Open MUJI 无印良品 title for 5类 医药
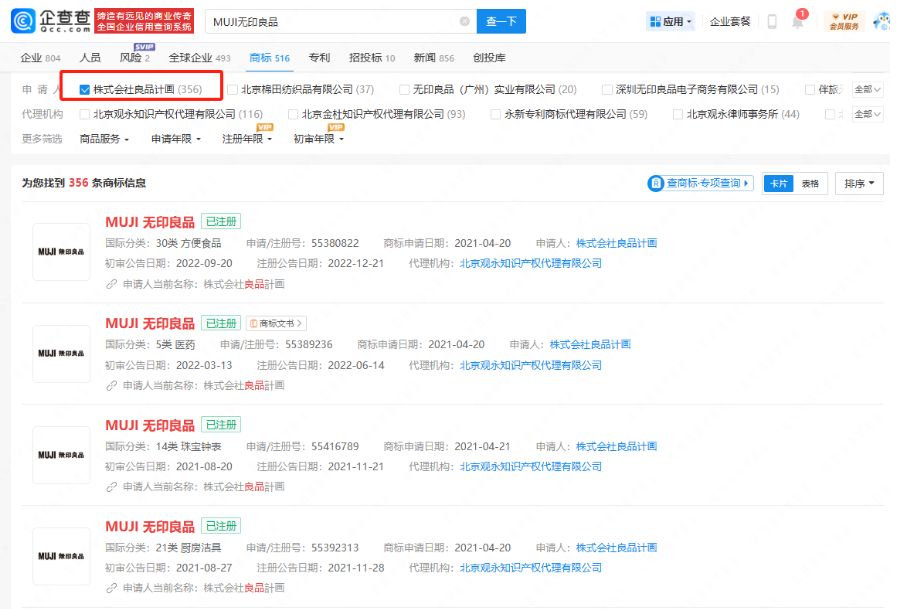The width and height of the screenshot is (909, 609). (150, 323)
